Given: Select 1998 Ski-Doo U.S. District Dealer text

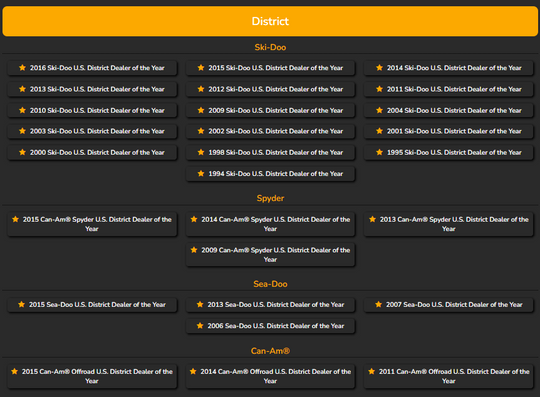Looking at the screenshot, I should (276, 153).
